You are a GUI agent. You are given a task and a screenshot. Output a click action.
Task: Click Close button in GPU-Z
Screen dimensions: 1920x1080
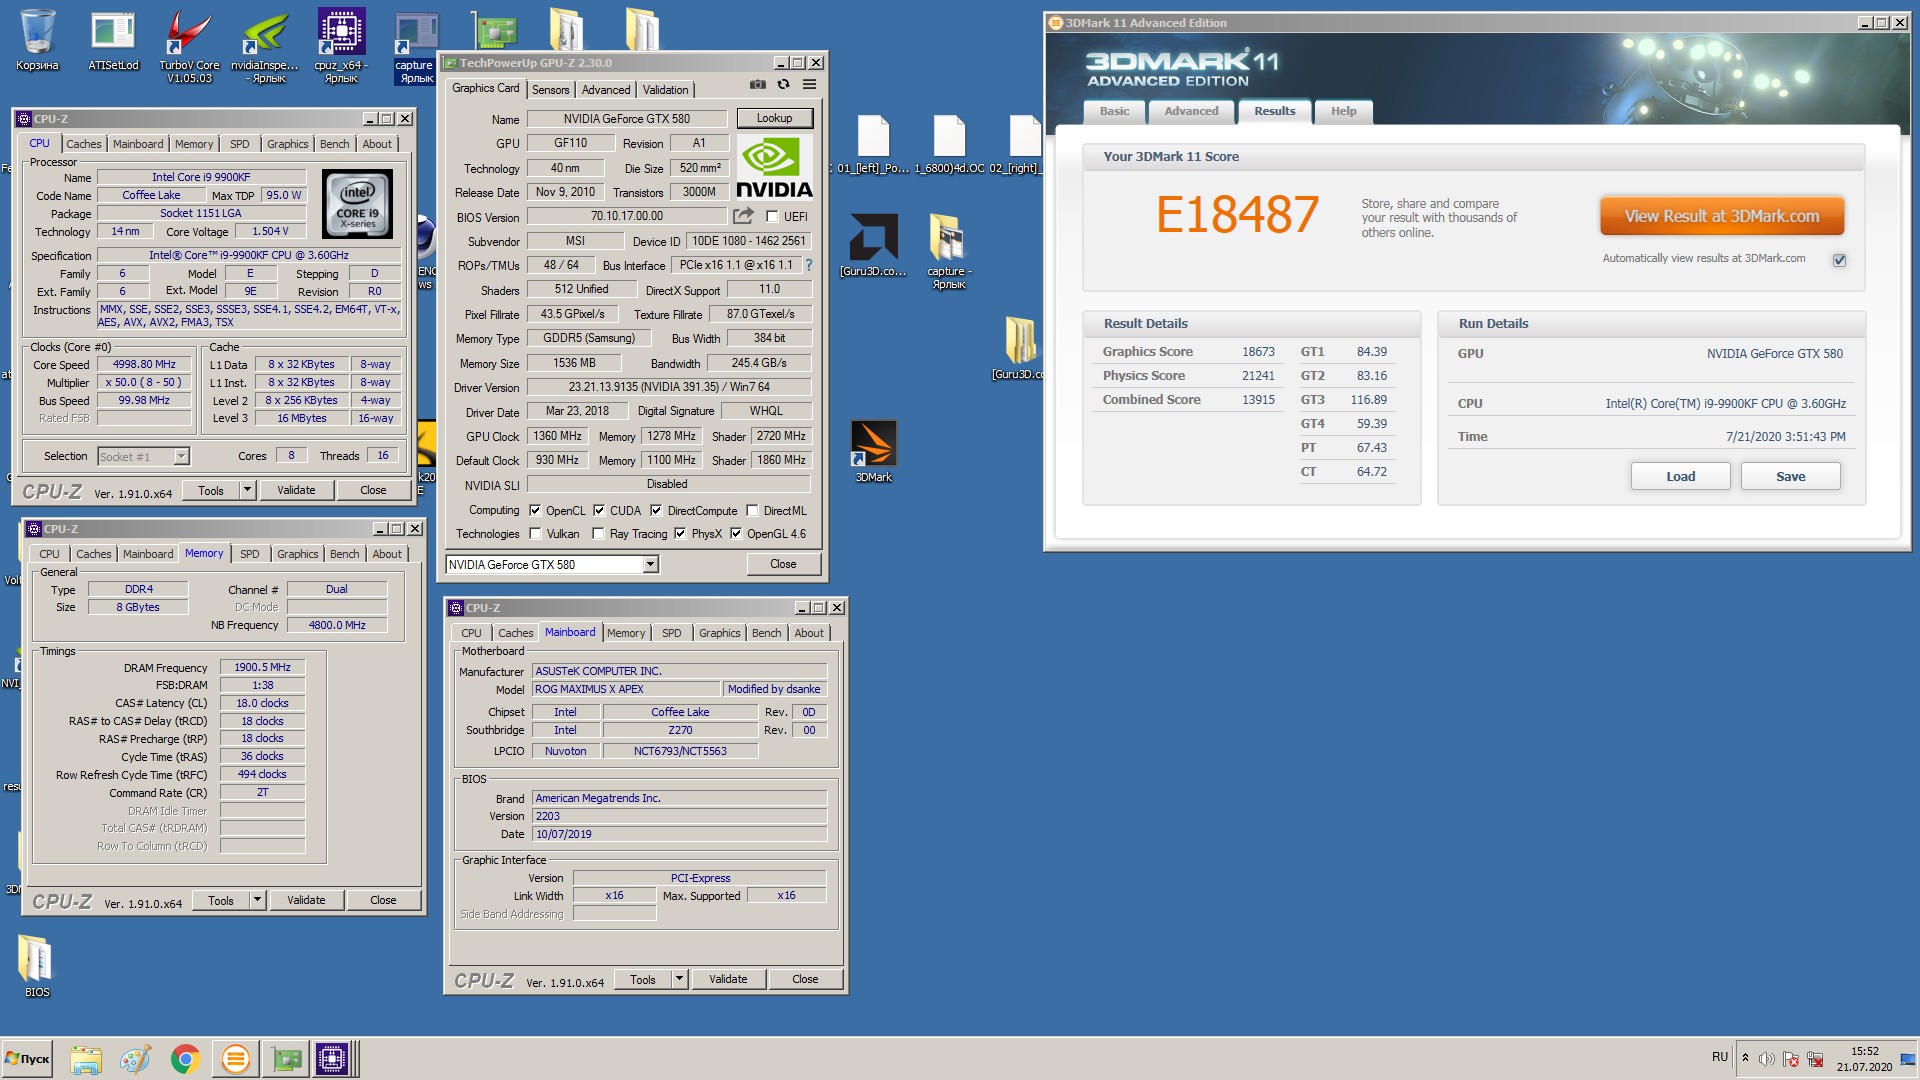pyautogui.click(x=783, y=564)
